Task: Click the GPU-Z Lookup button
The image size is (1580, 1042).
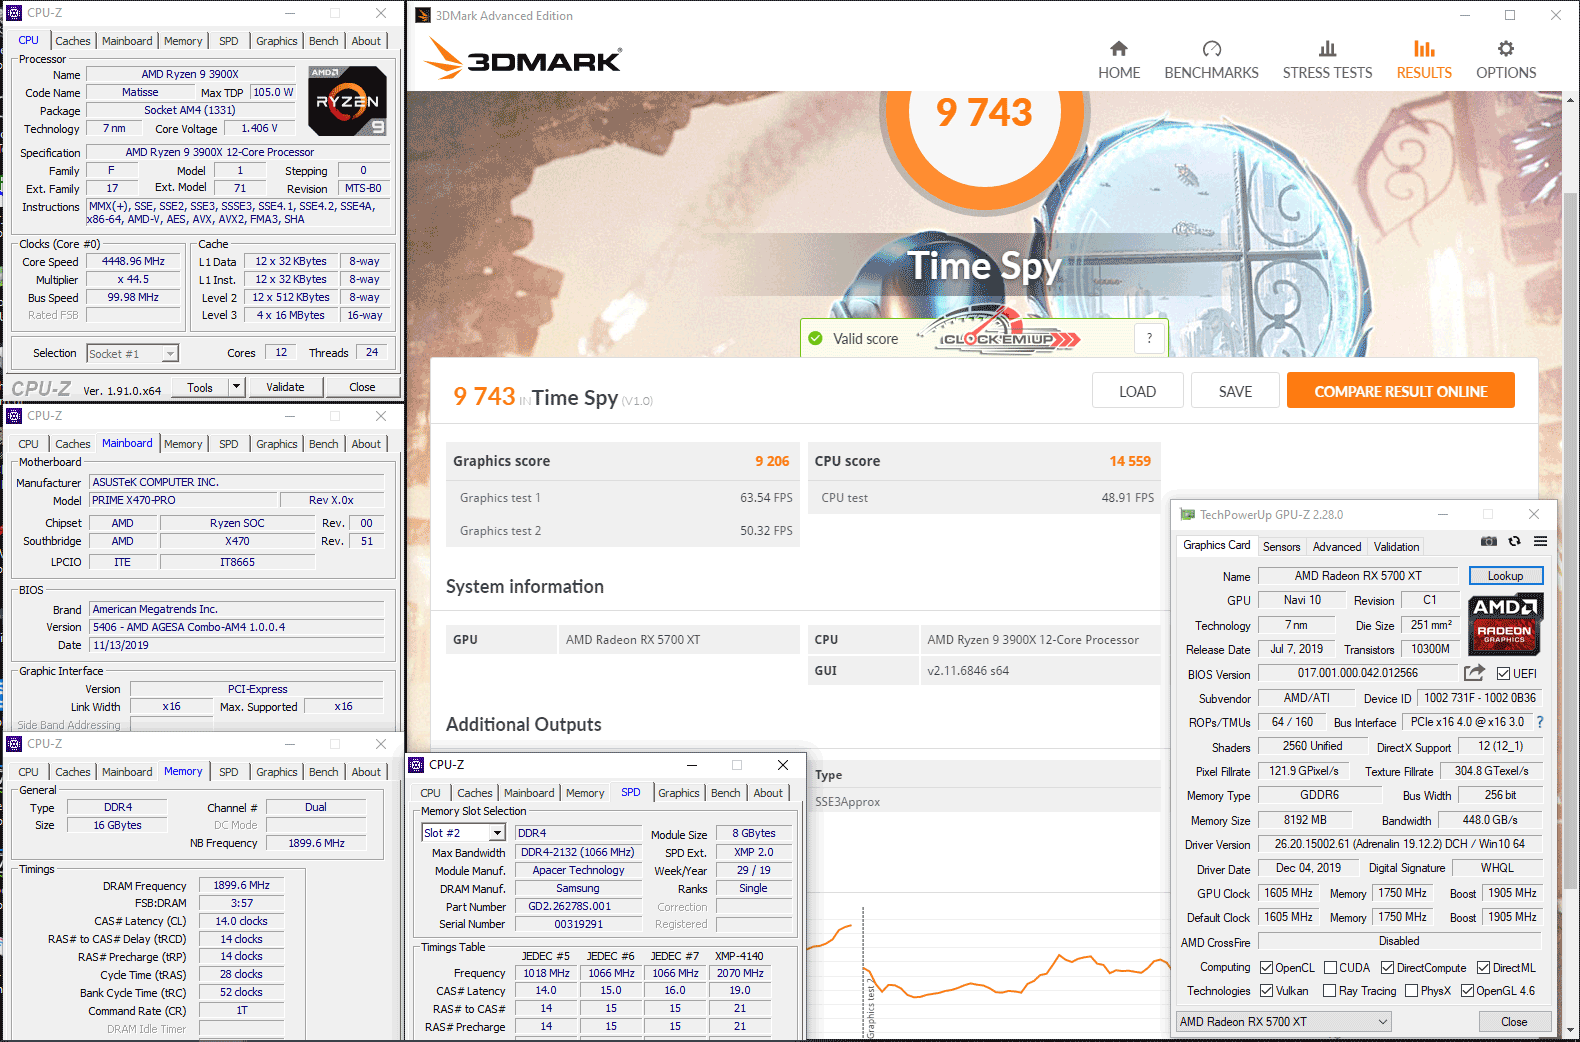Action: 1505,576
